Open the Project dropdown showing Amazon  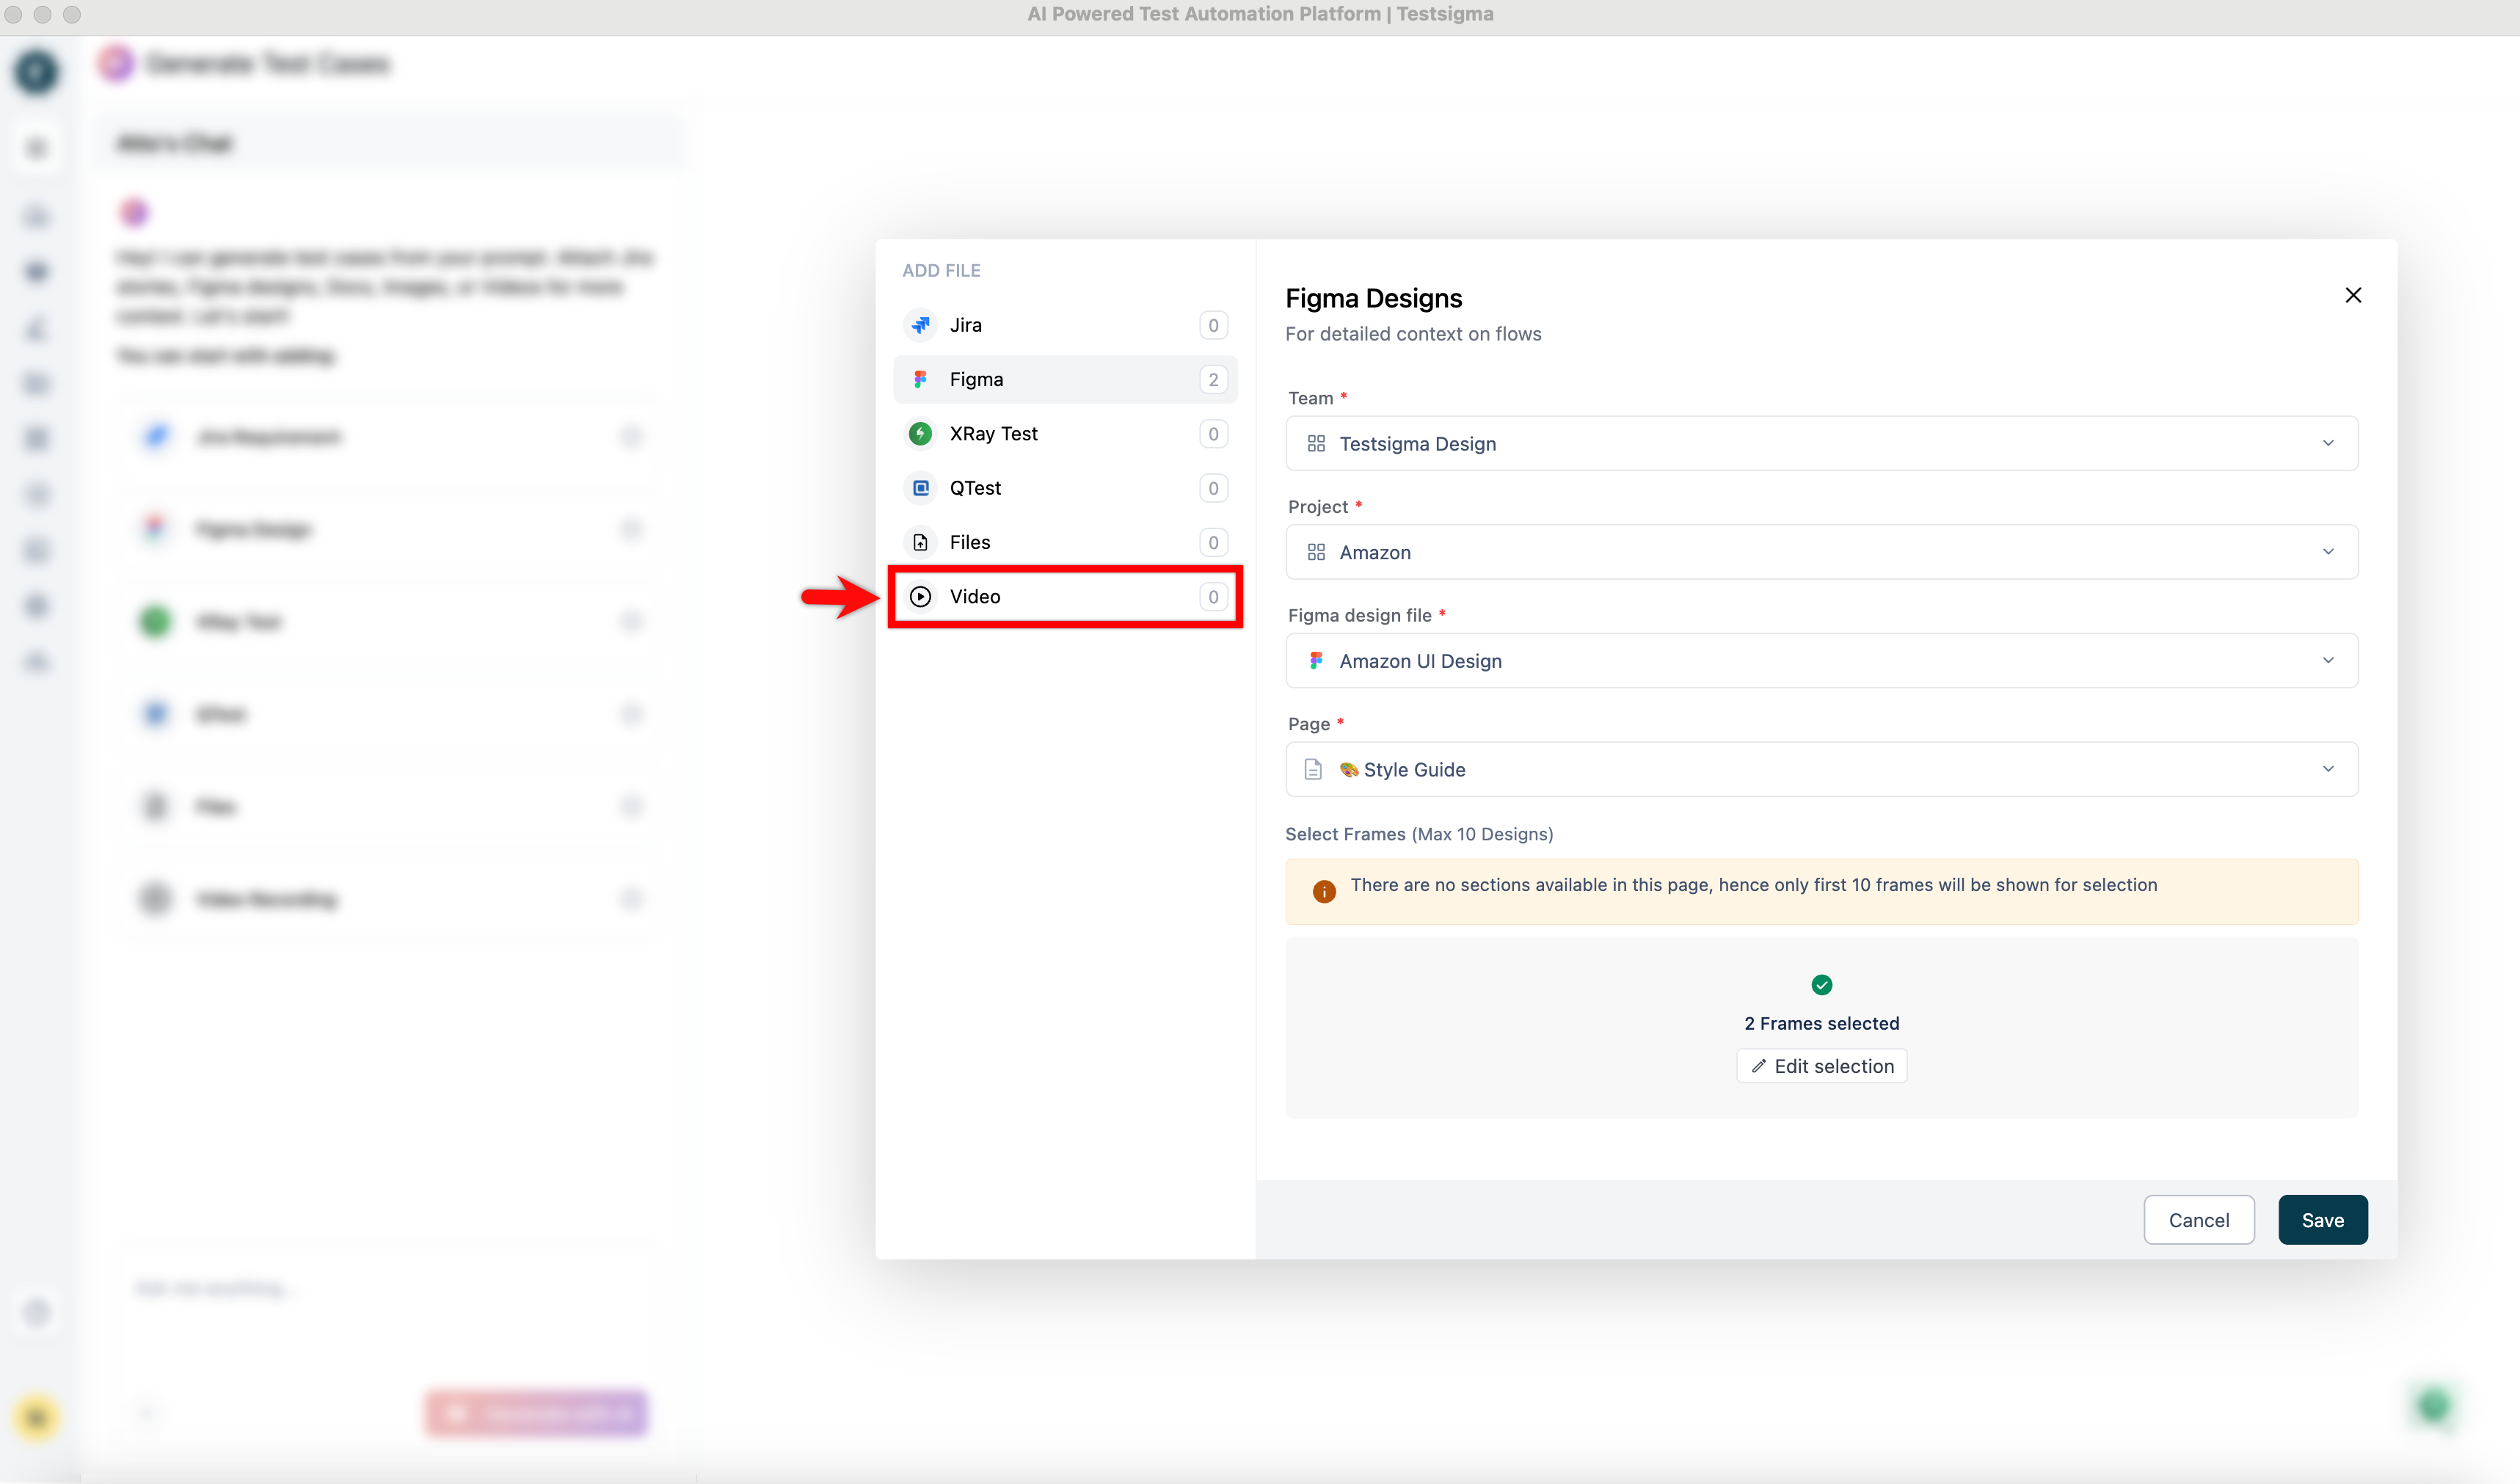[1821, 552]
